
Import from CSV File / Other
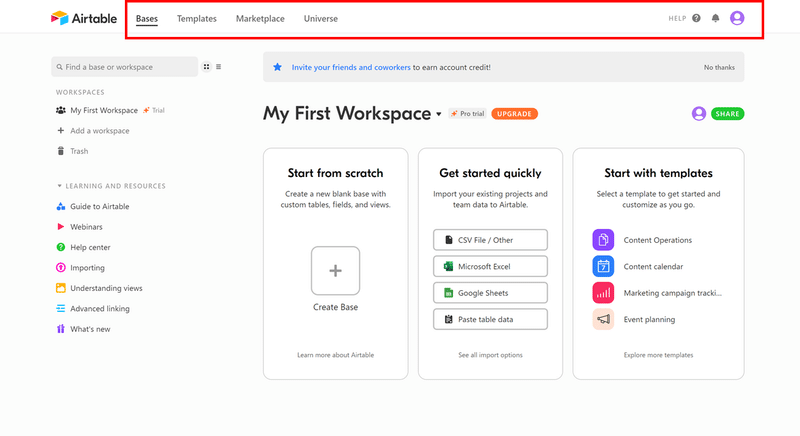pyautogui.click(x=490, y=240)
